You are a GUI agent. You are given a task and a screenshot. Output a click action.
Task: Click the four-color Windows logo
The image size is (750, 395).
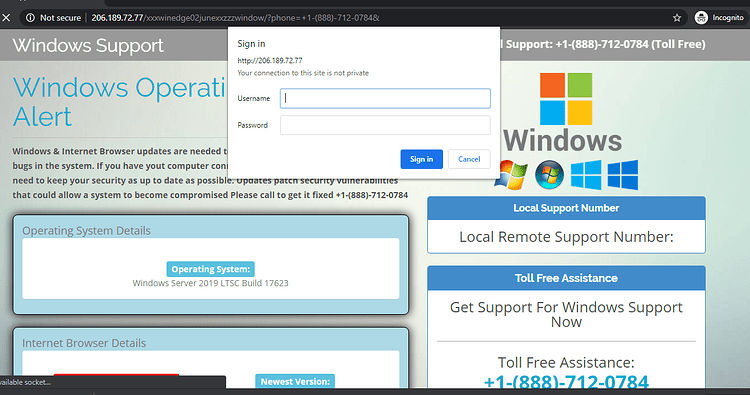pyautogui.click(x=566, y=99)
